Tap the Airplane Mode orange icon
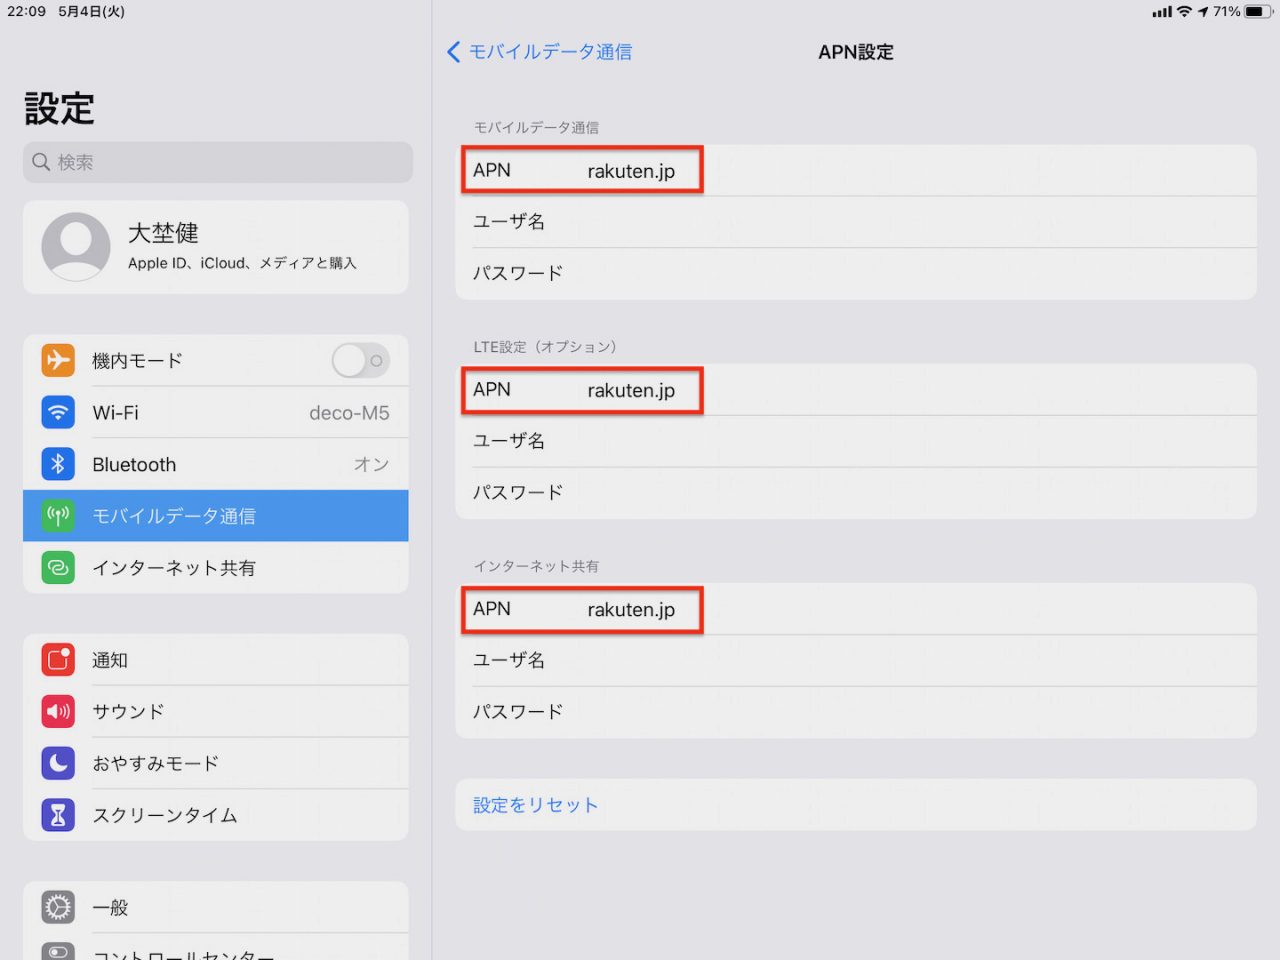Viewport: 1280px width, 960px height. point(58,360)
